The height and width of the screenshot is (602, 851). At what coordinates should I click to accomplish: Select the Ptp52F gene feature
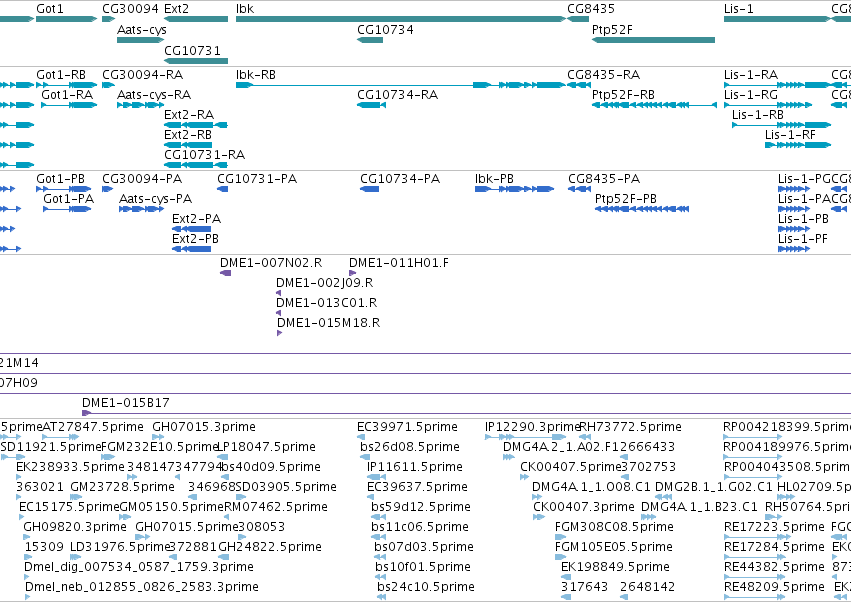click(x=653, y=40)
